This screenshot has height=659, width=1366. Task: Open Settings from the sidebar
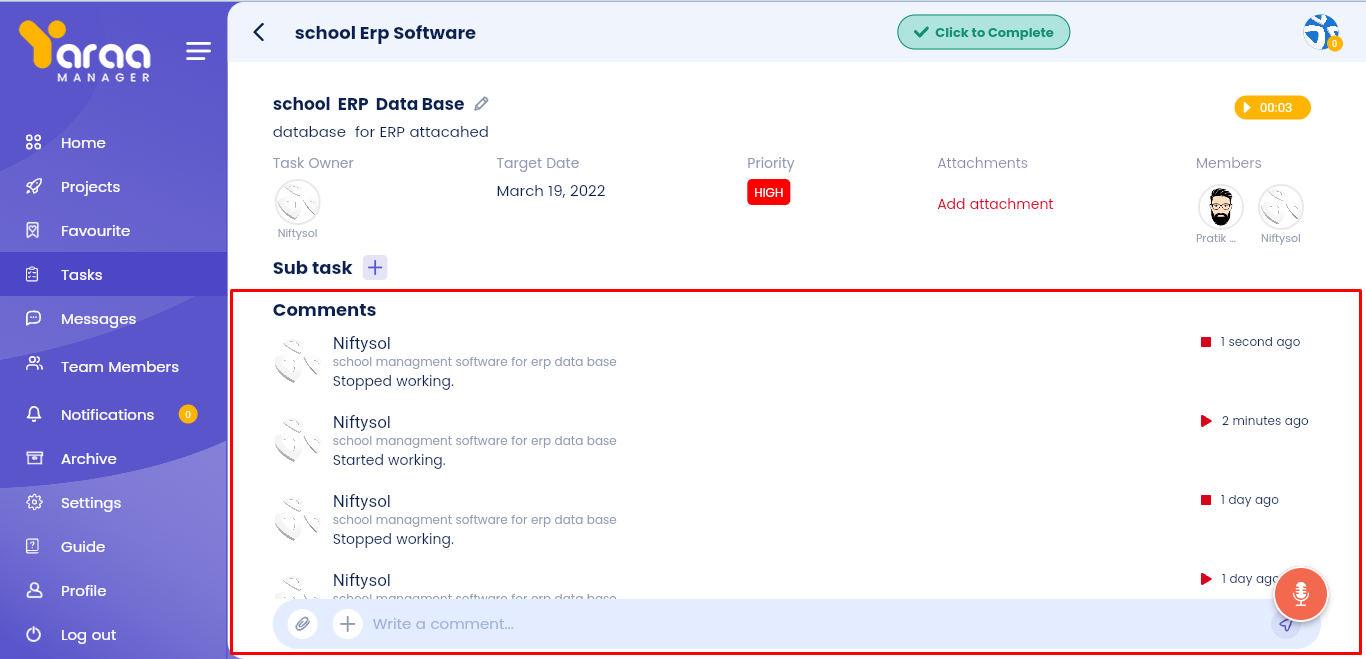point(91,503)
